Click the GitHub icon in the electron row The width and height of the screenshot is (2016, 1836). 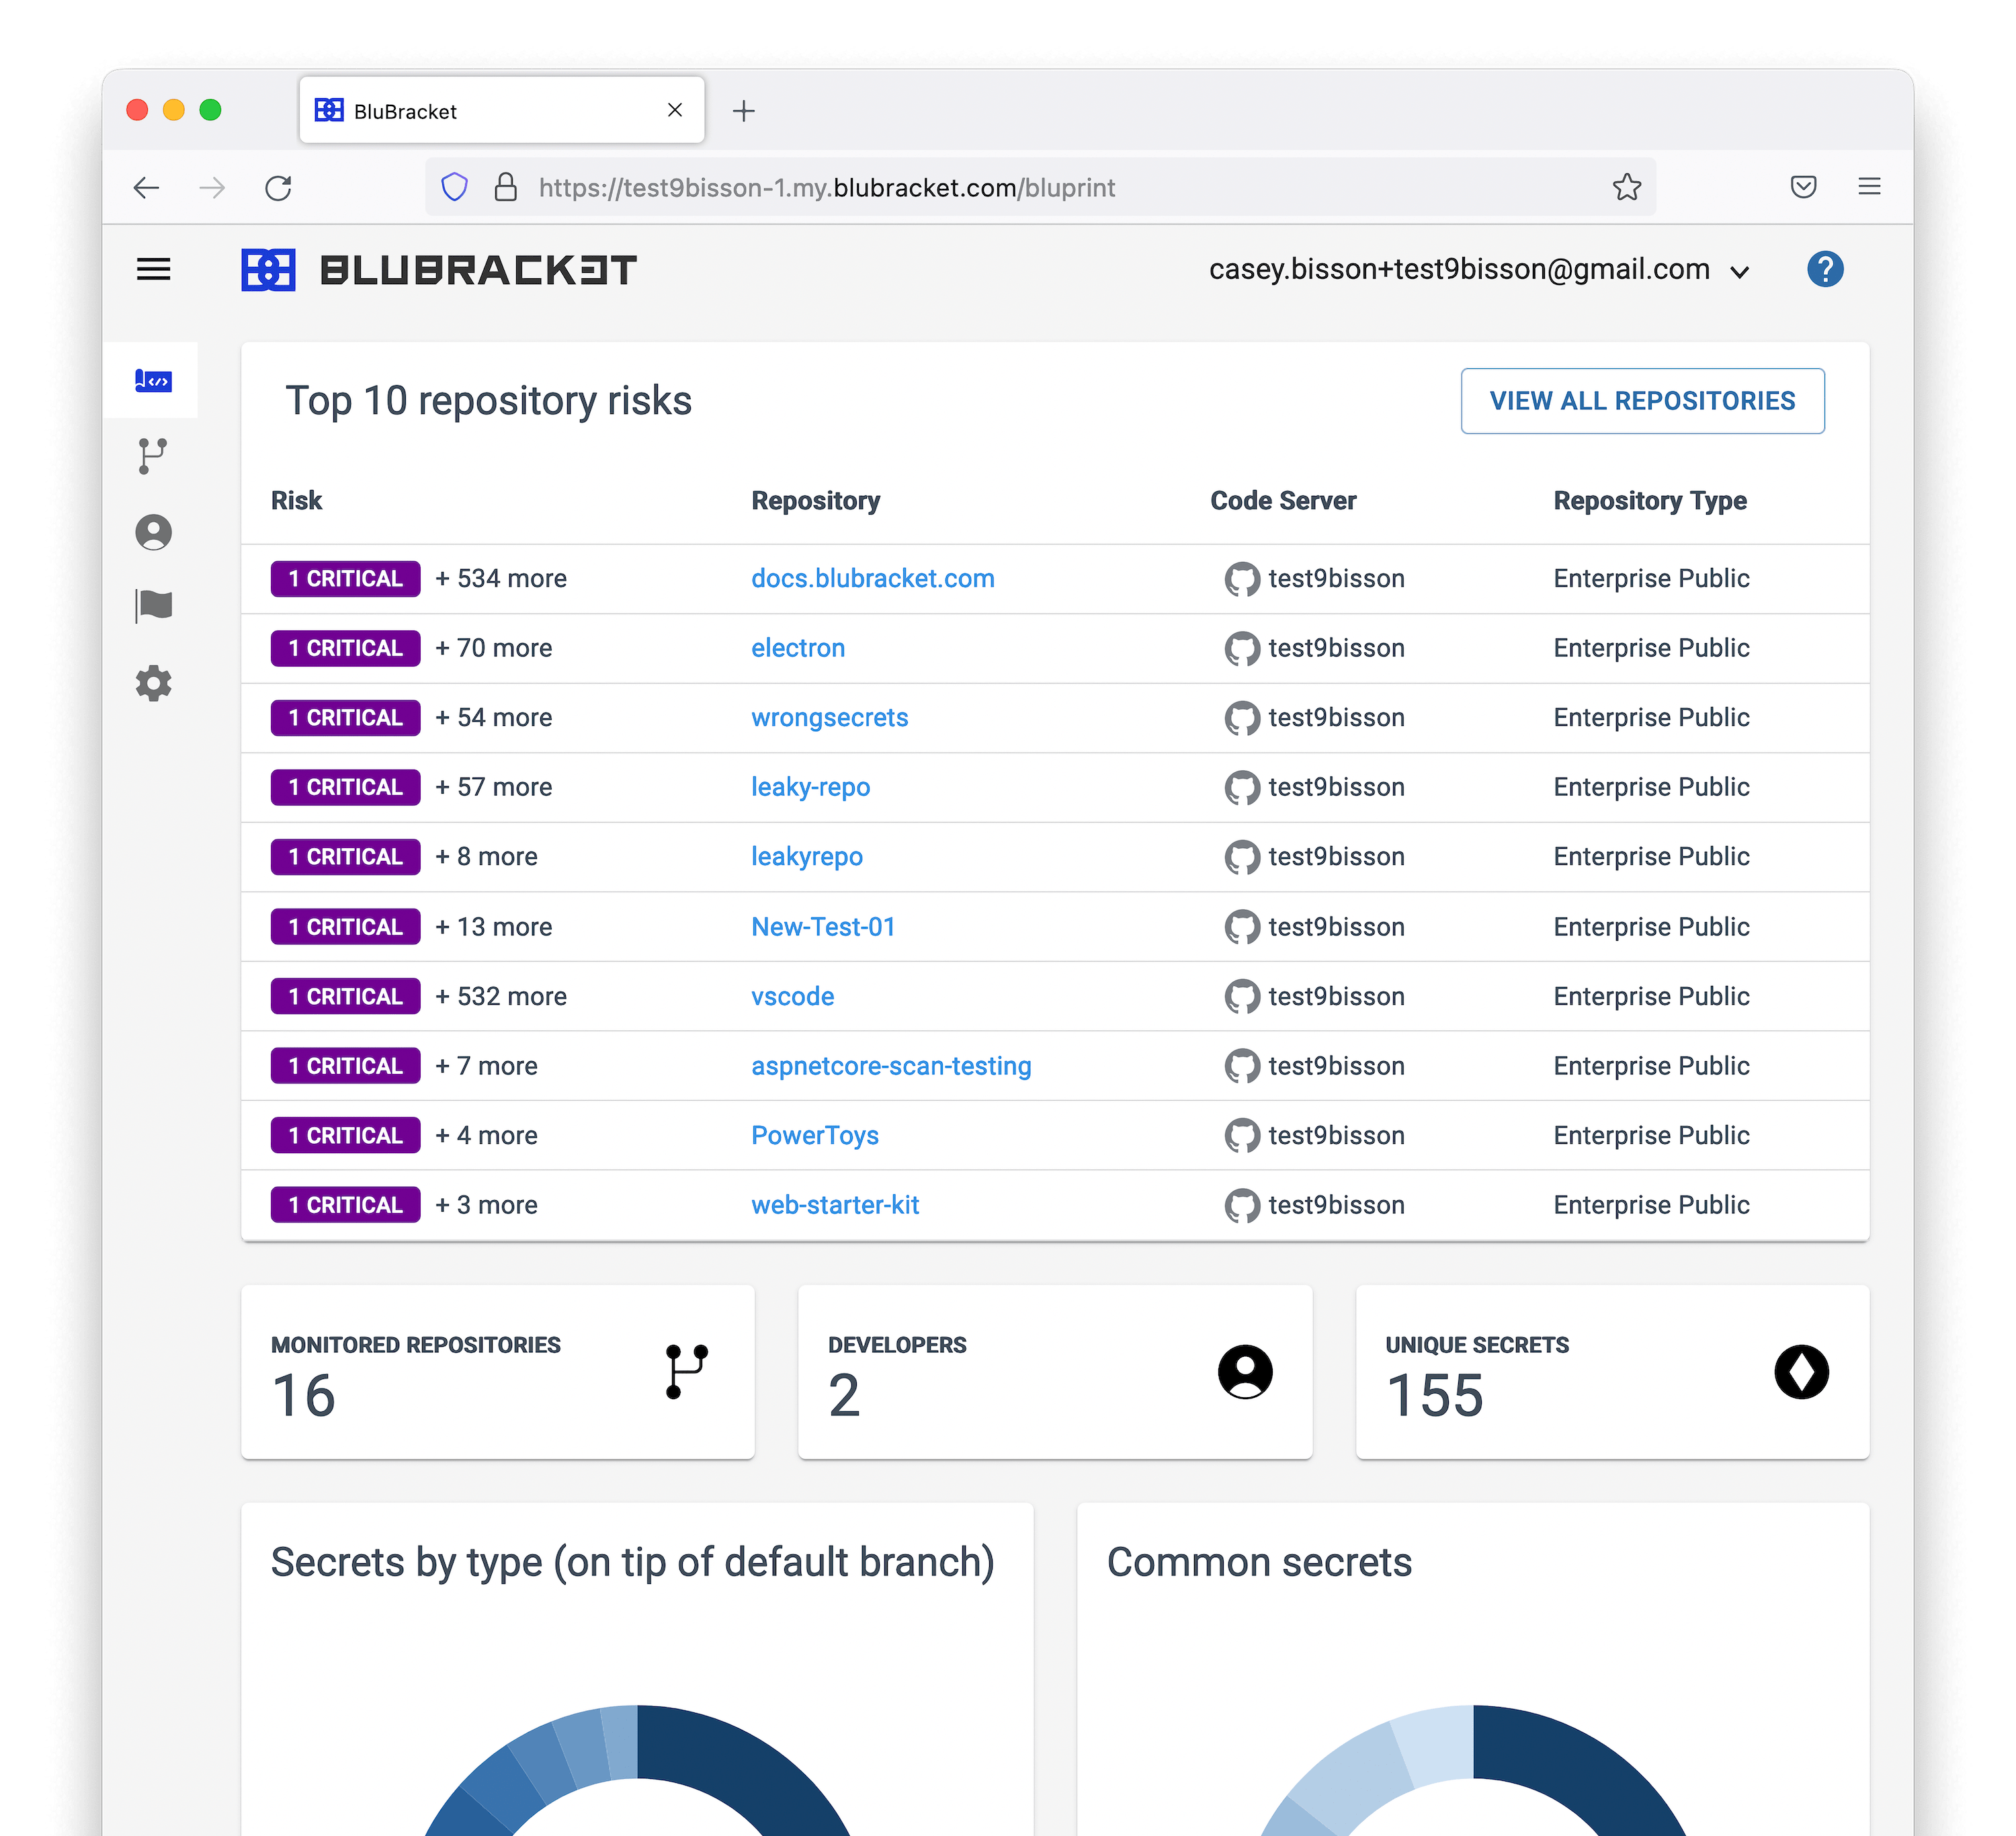1242,649
